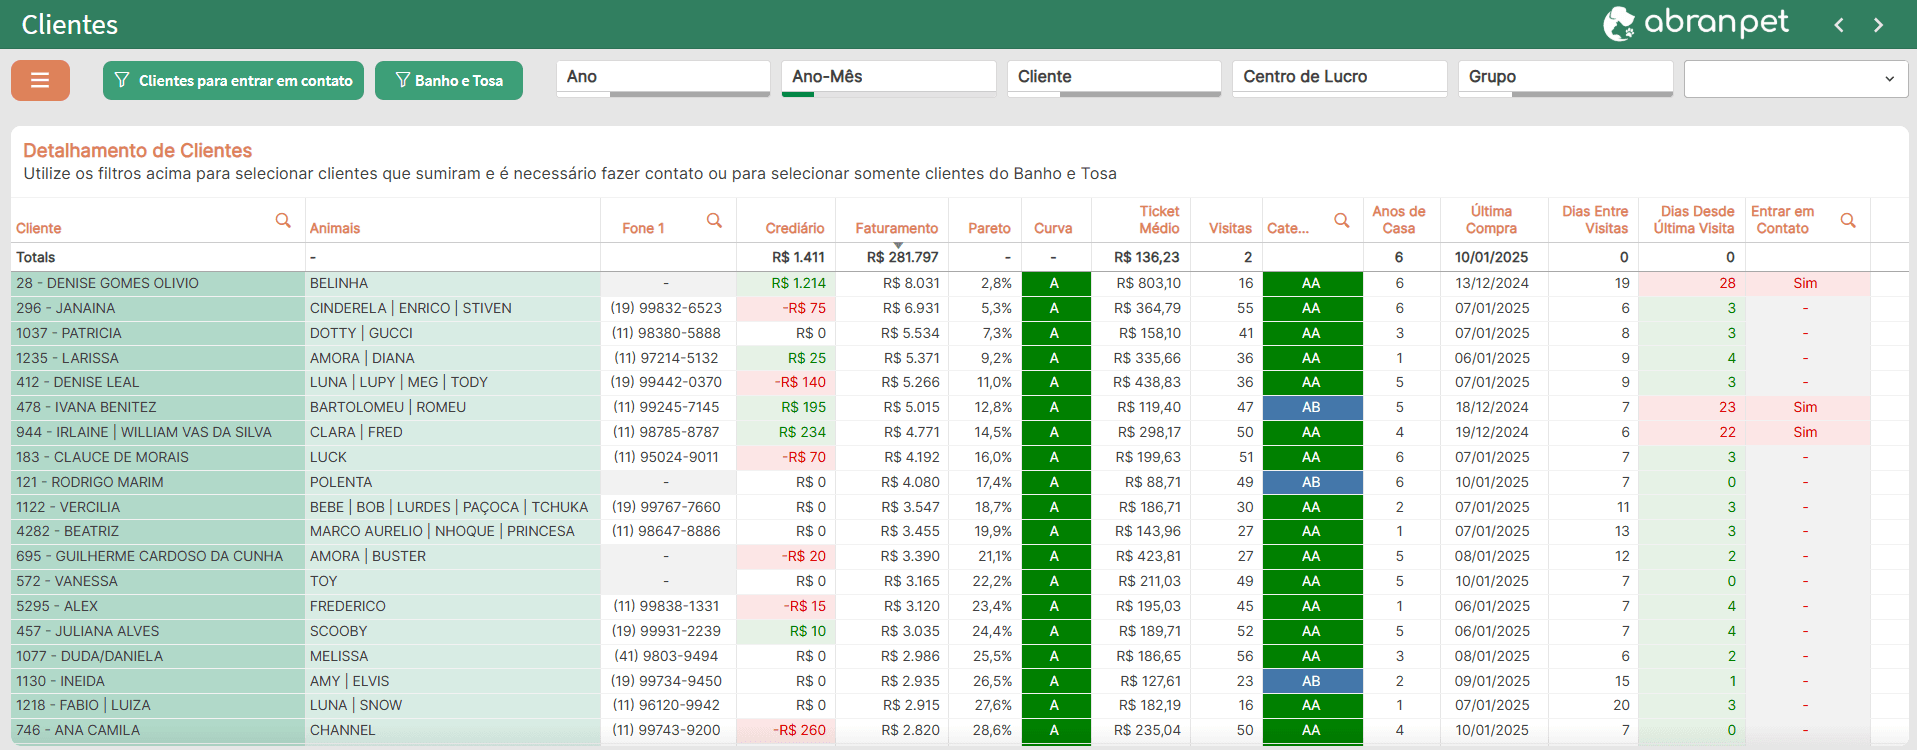Image resolution: width=1917 pixels, height=750 pixels.
Task: Open the orange hamburger menu button
Action: (40, 80)
